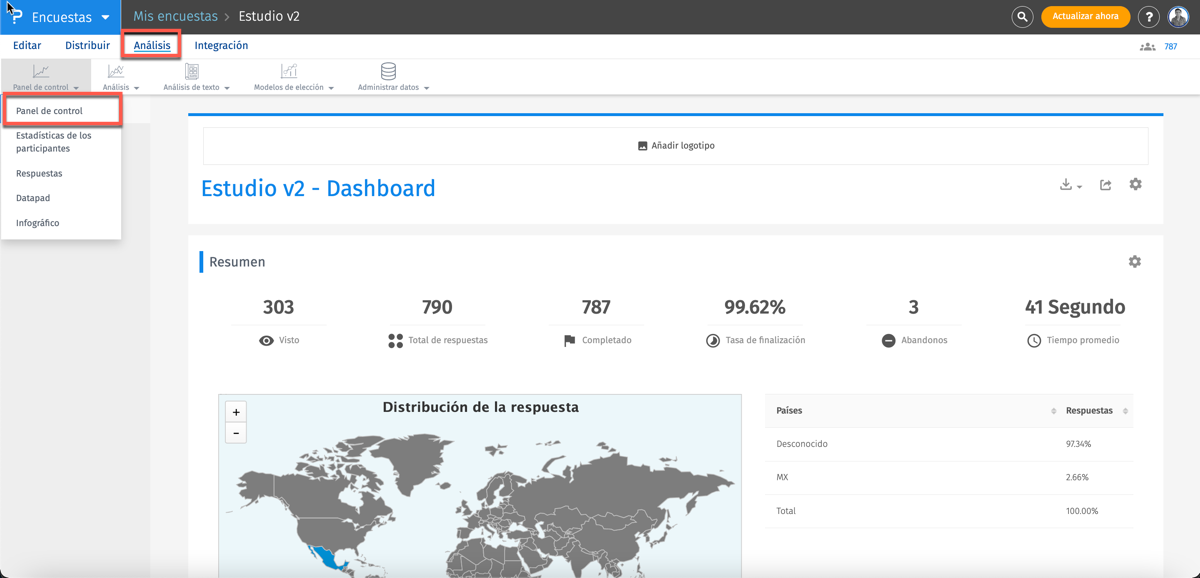This screenshot has width=1200, height=578.
Task: Click the search magnifier icon
Action: (1022, 17)
